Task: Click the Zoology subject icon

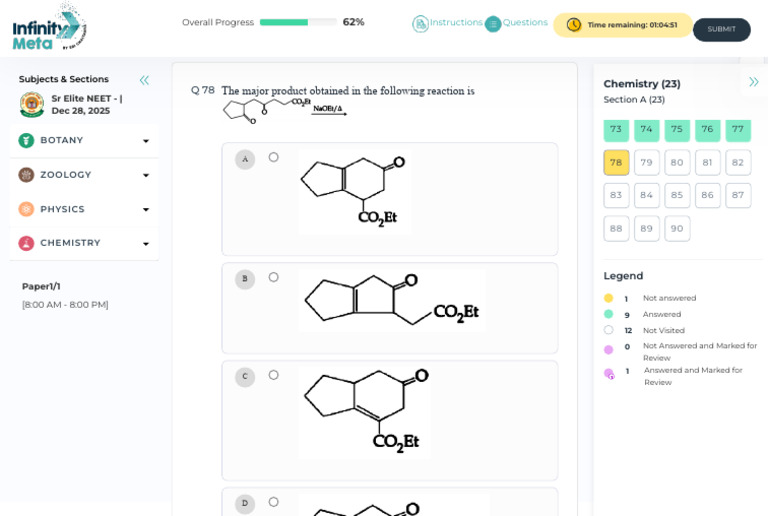Action: (x=26, y=175)
